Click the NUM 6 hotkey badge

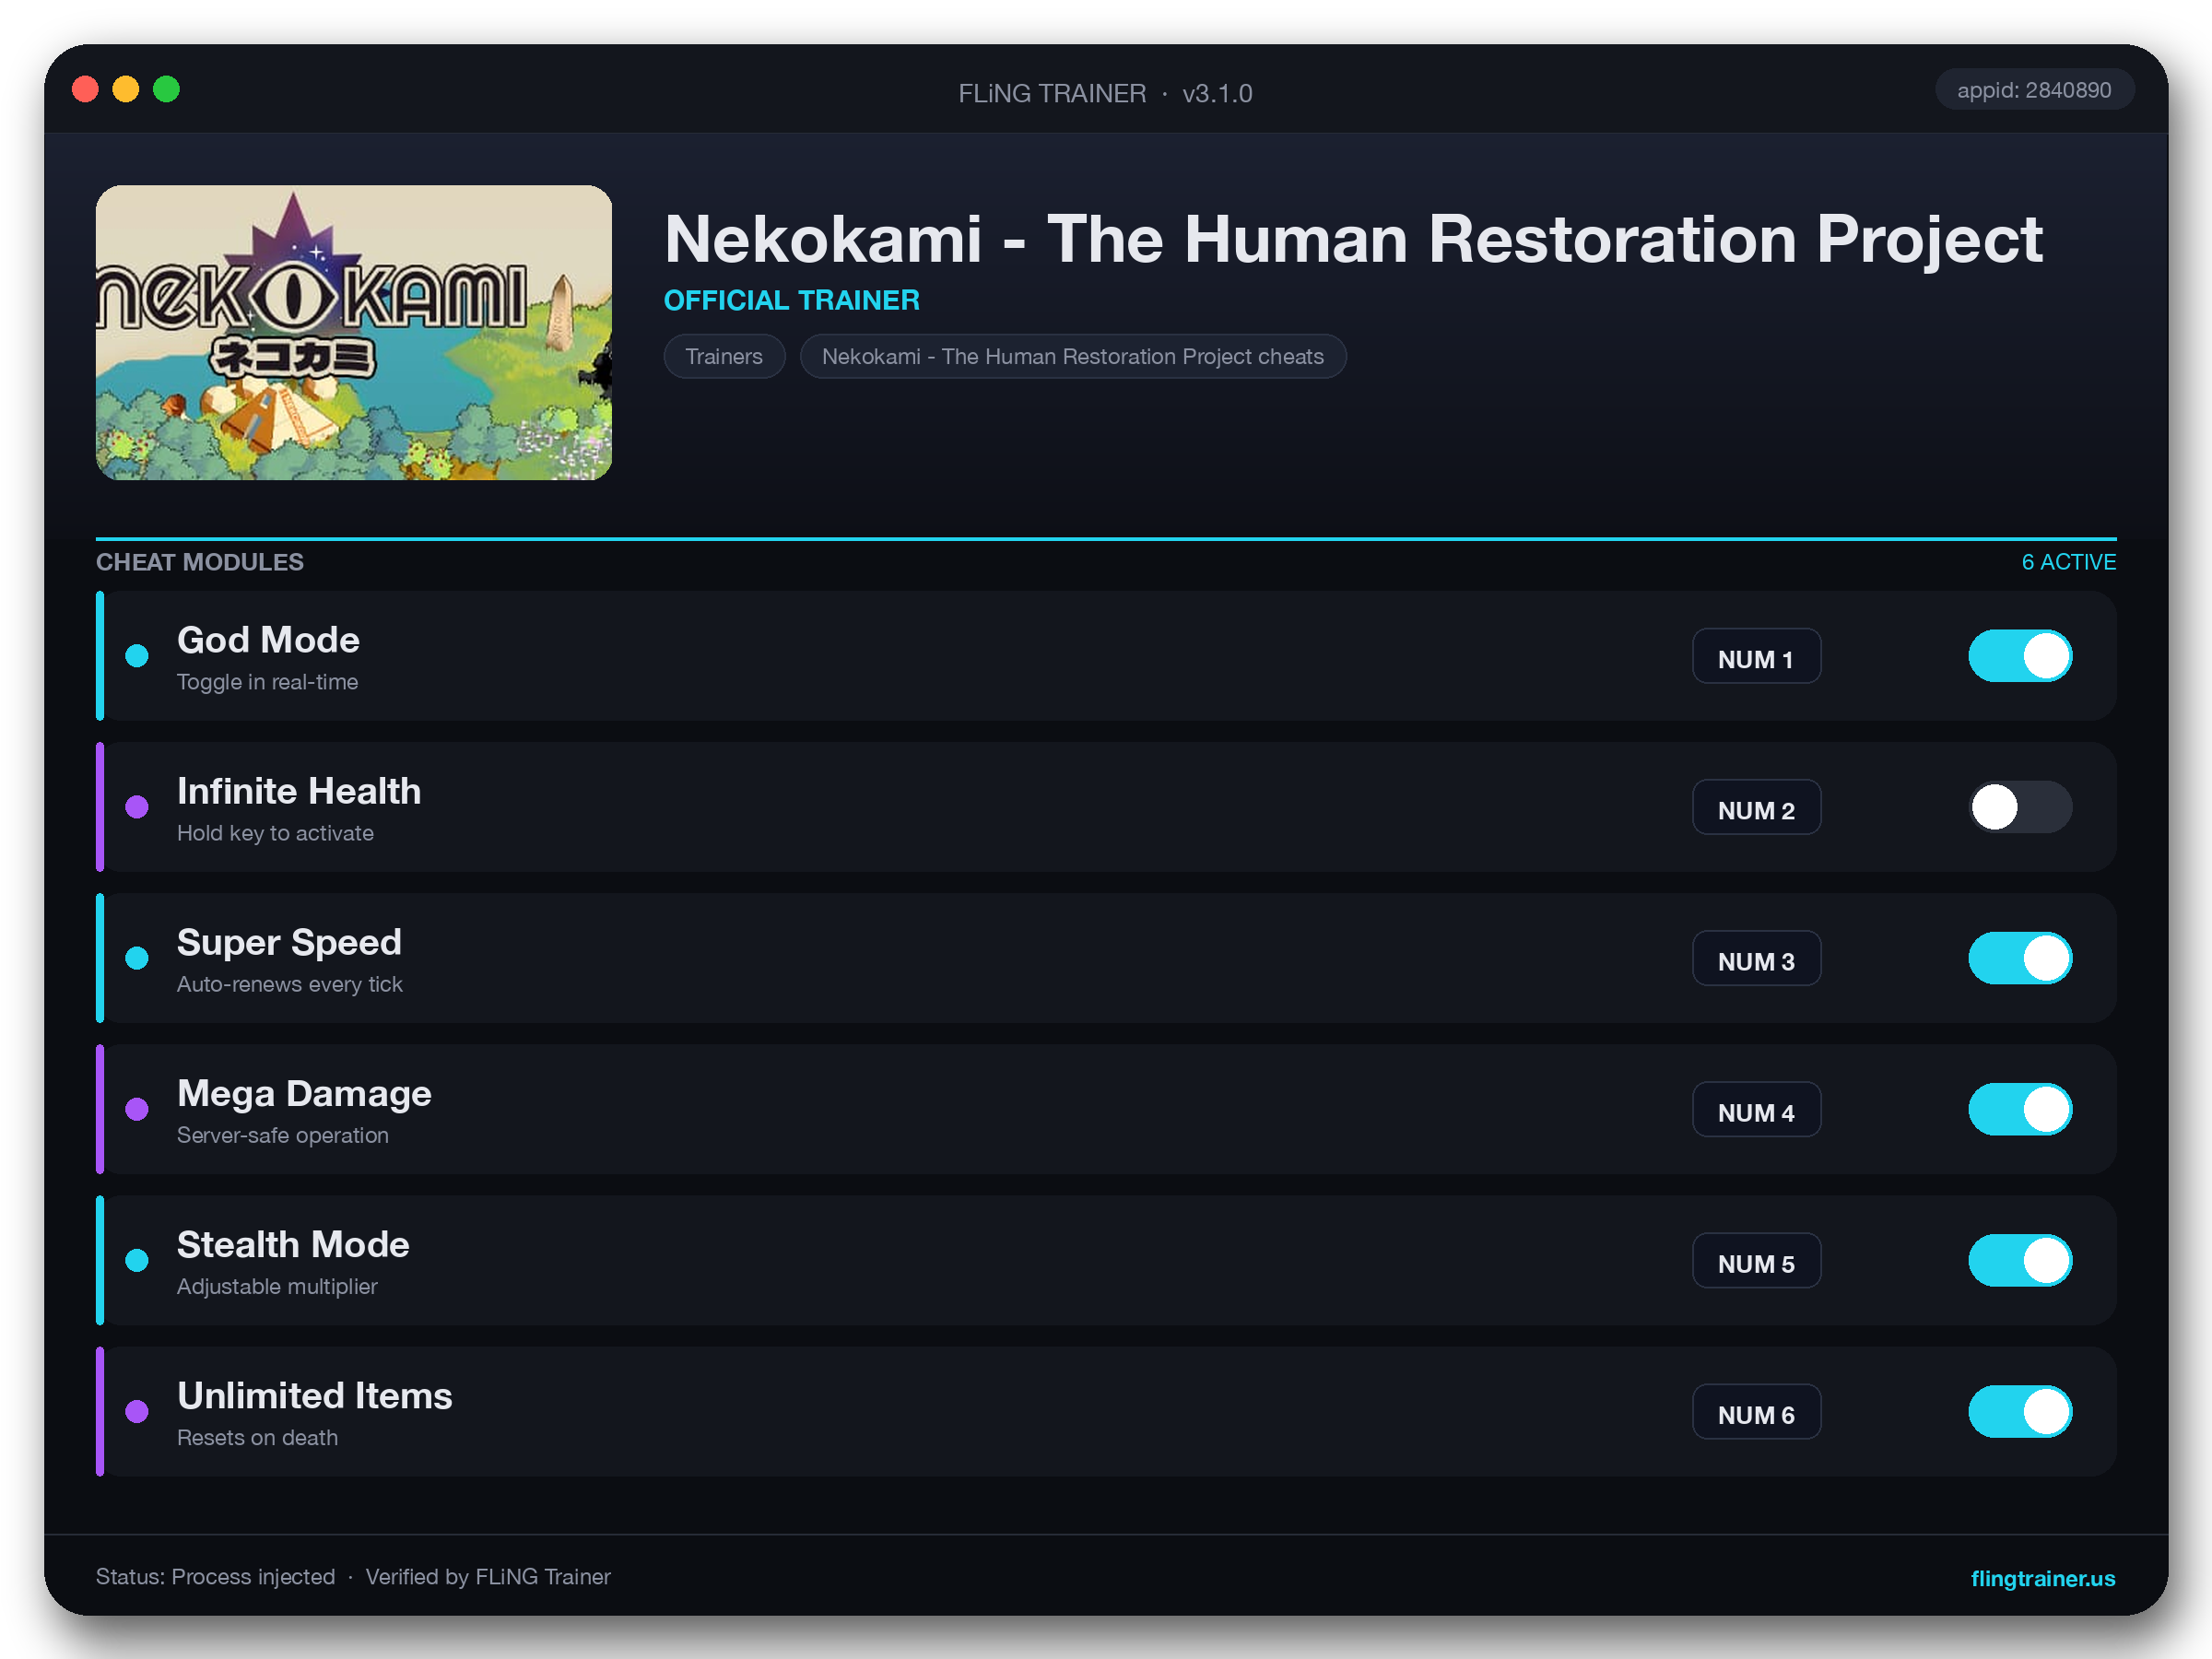click(1756, 1412)
